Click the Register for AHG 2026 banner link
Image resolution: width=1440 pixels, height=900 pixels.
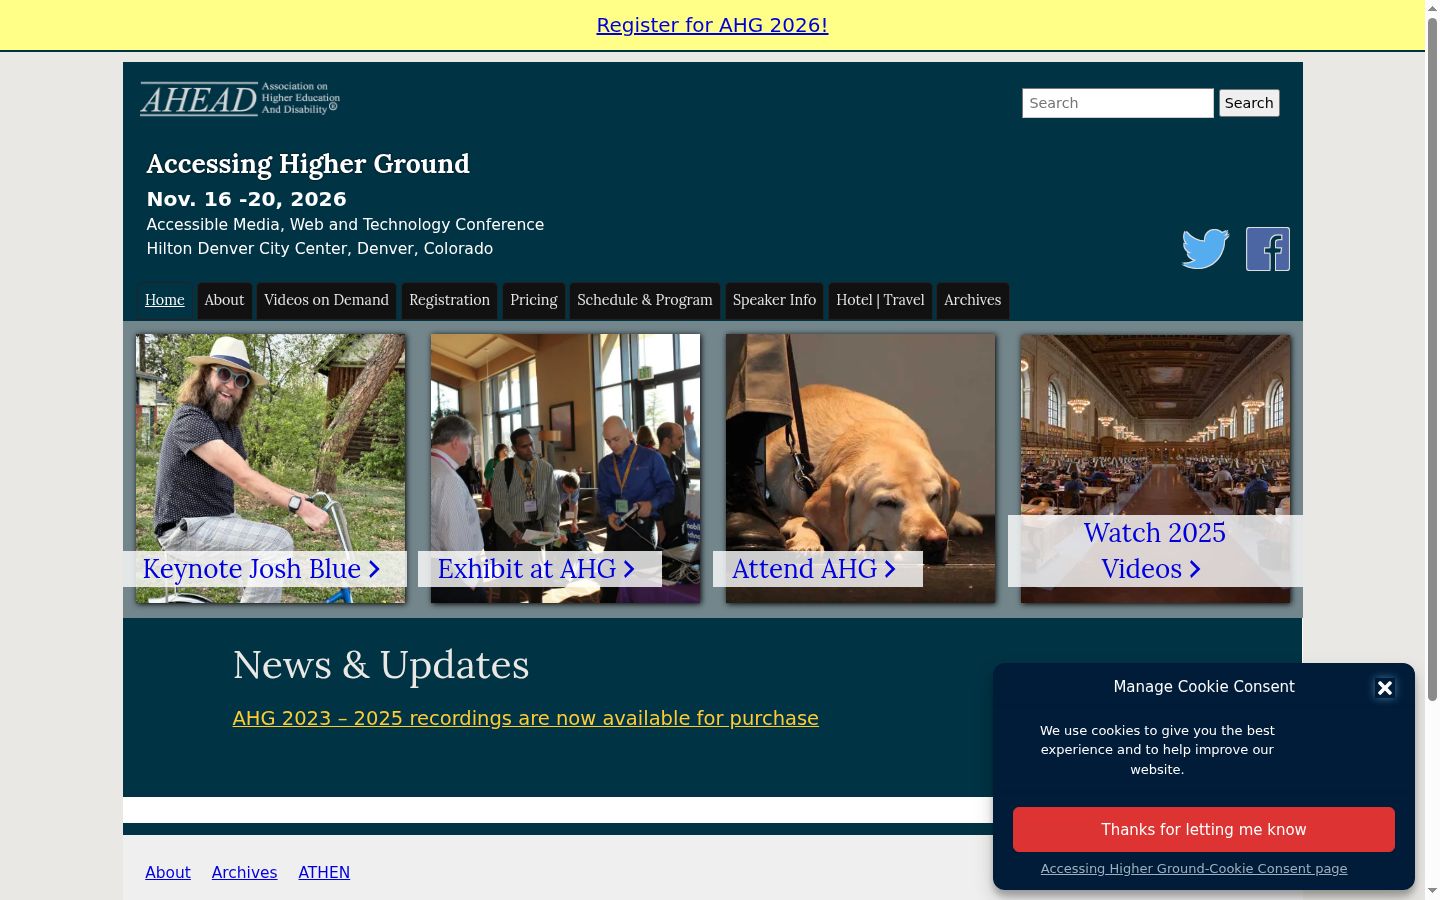(x=712, y=25)
